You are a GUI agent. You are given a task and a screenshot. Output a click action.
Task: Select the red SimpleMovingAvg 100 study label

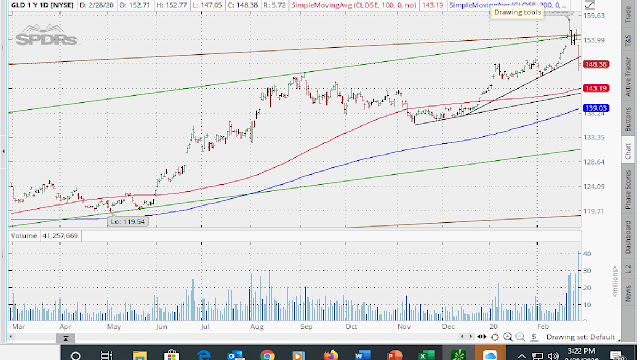click(354, 5)
